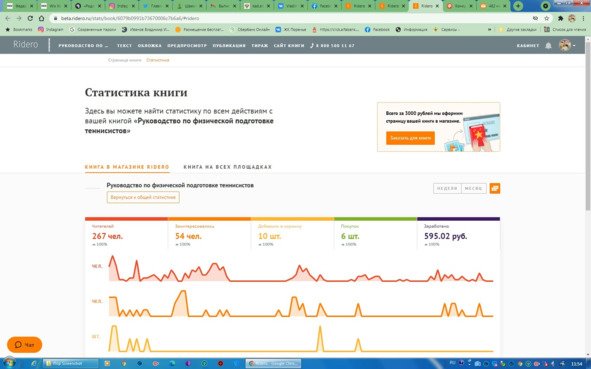Open a new browser tab
The height and width of the screenshot is (369, 591).
click(518, 6)
